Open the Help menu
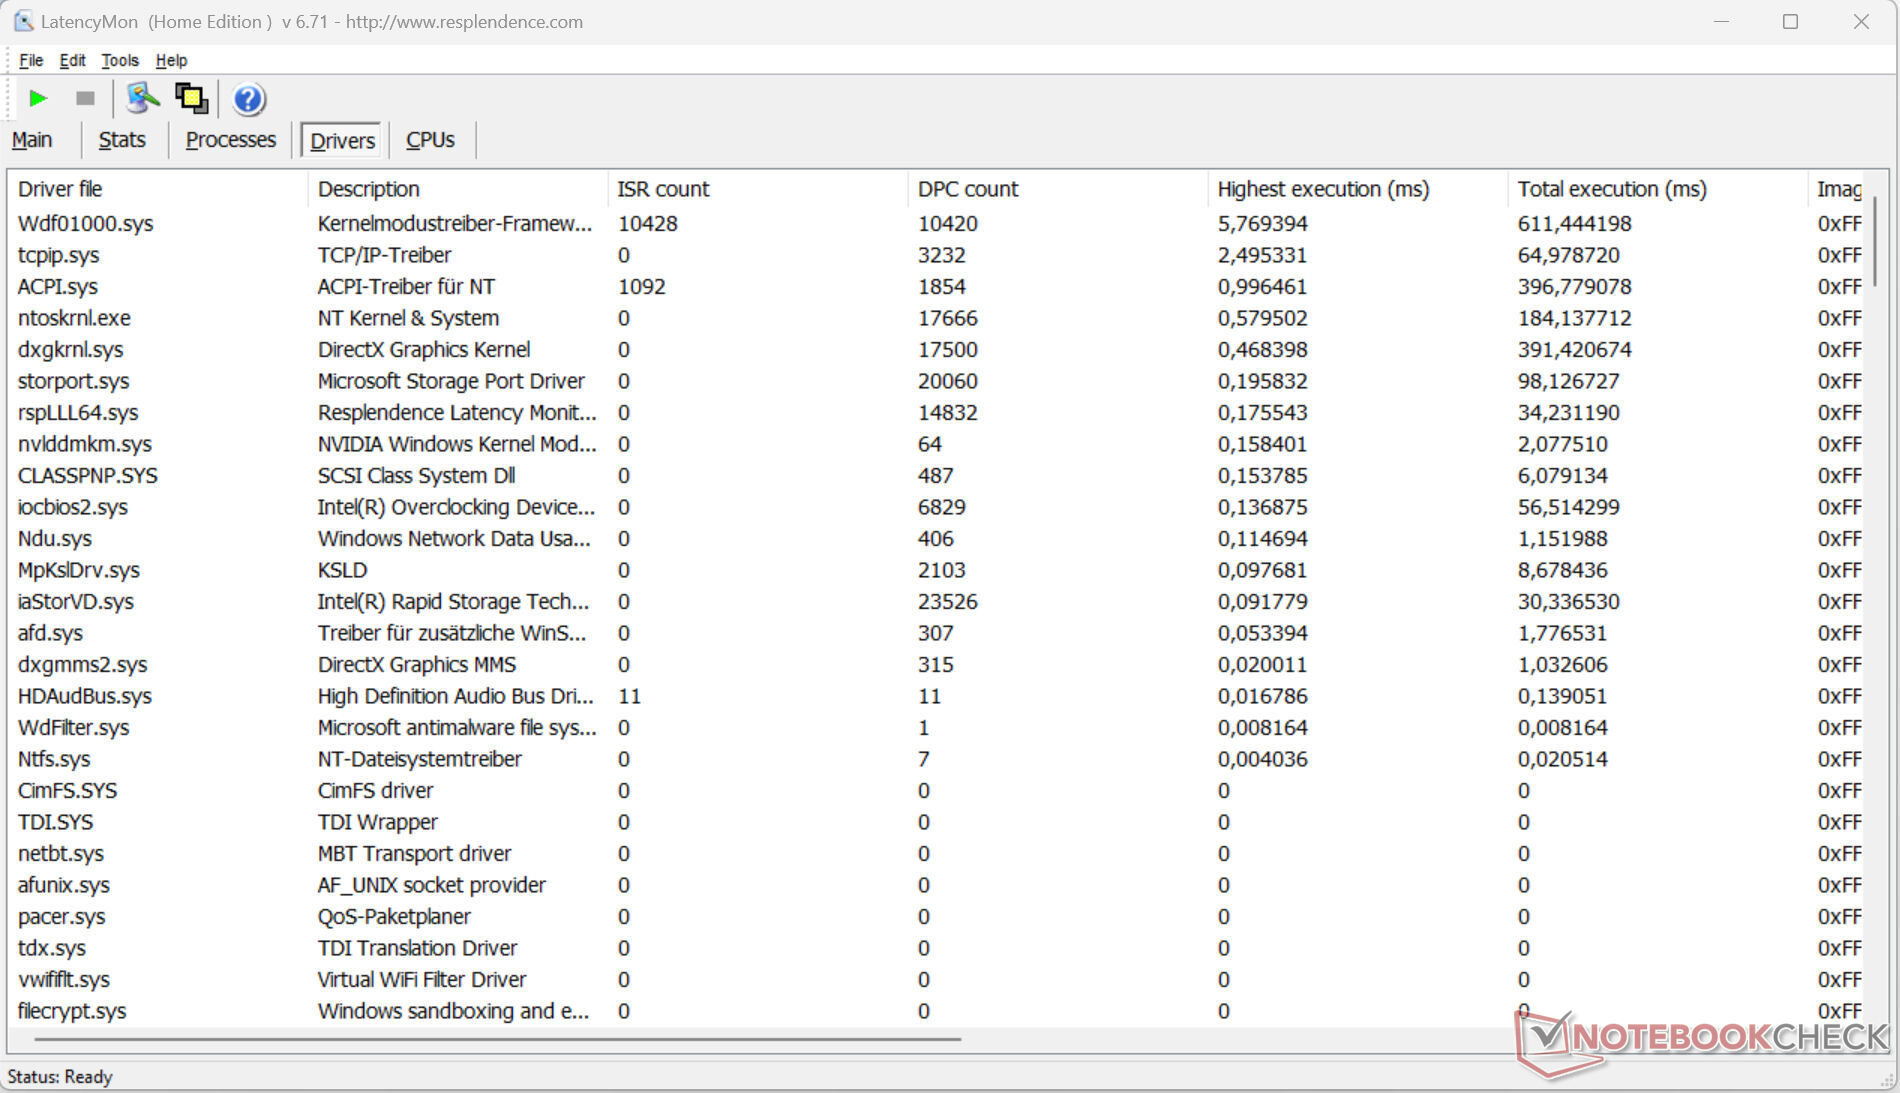Screen dimensions: 1900x1093 tap(171, 60)
